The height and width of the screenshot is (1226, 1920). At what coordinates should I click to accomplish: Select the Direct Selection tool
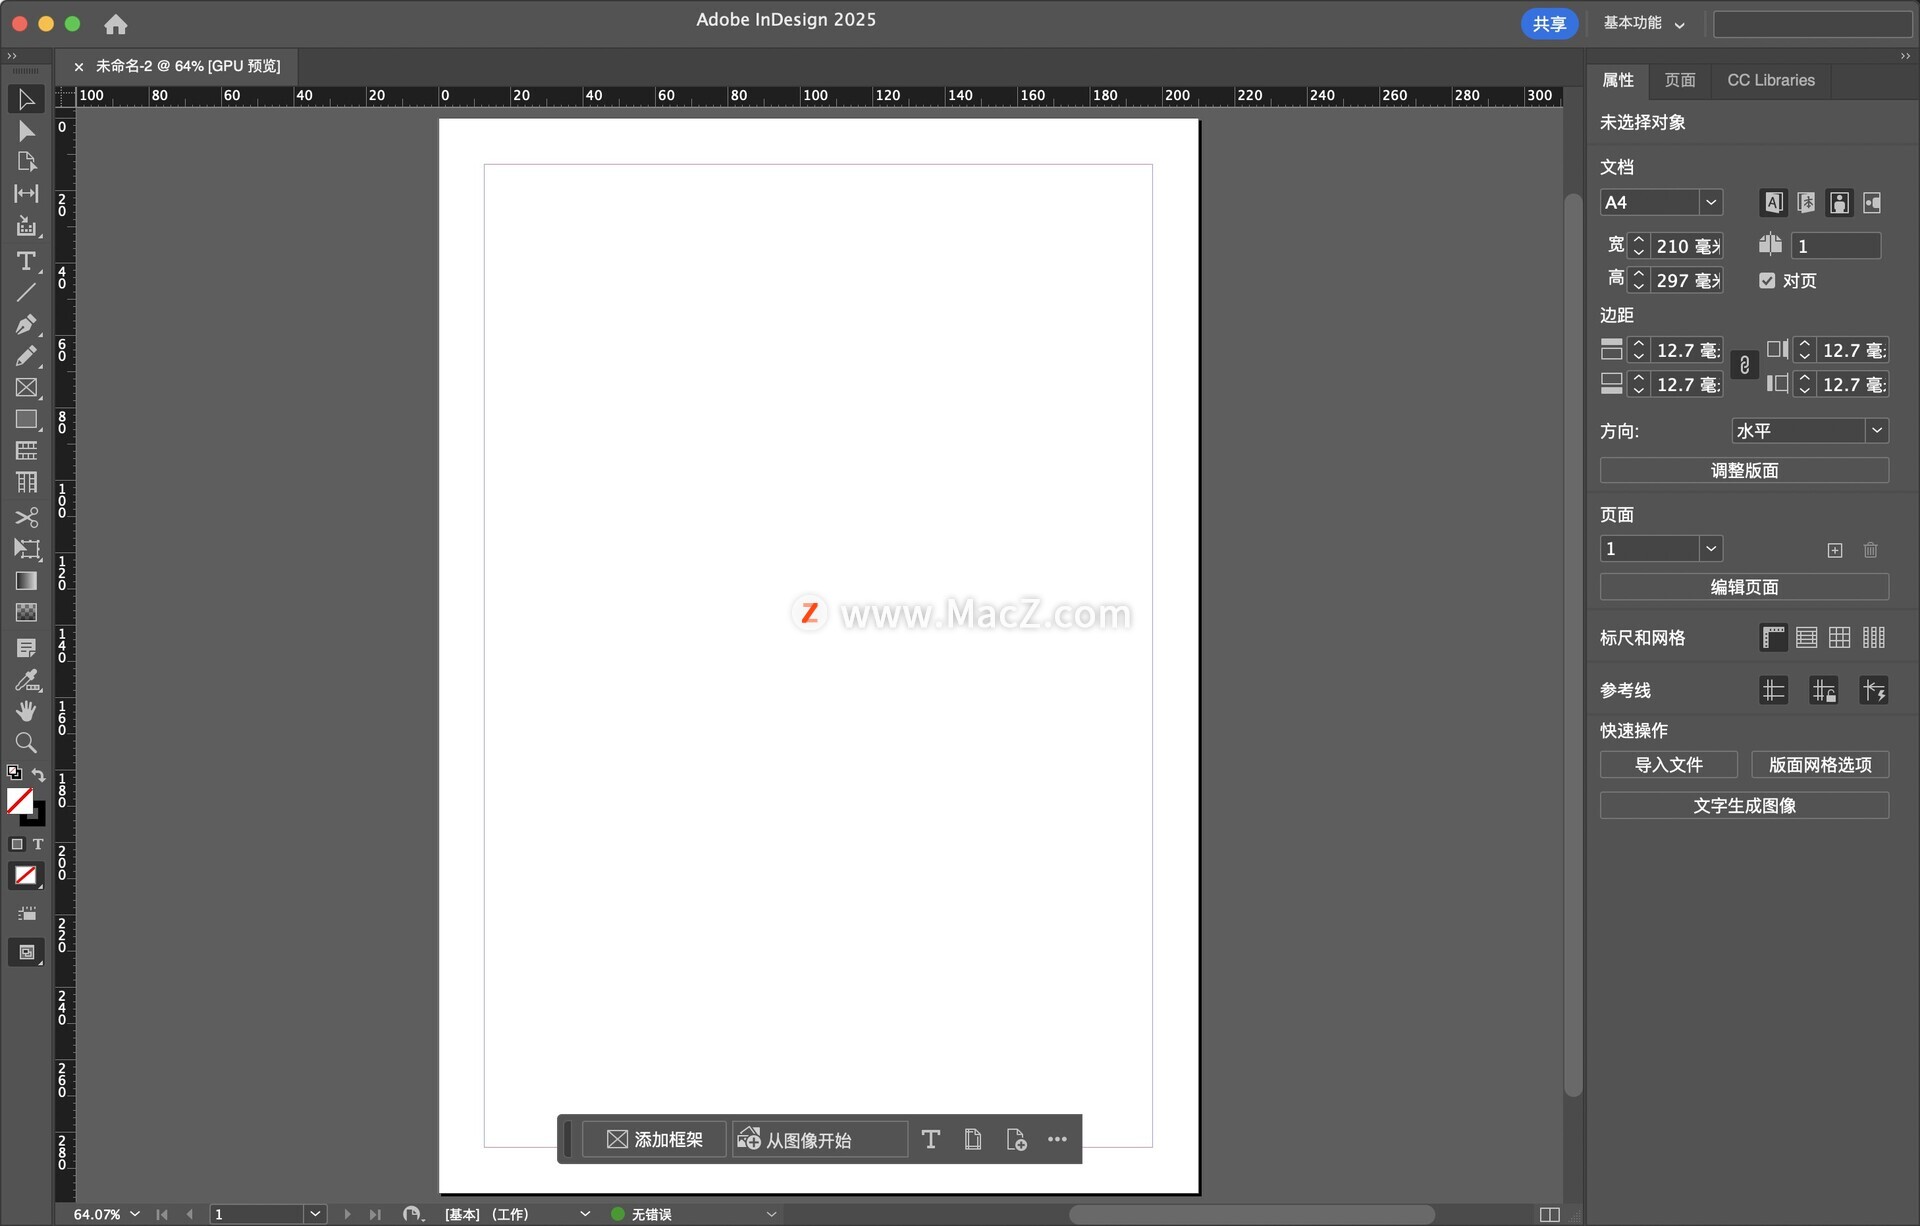point(26,131)
